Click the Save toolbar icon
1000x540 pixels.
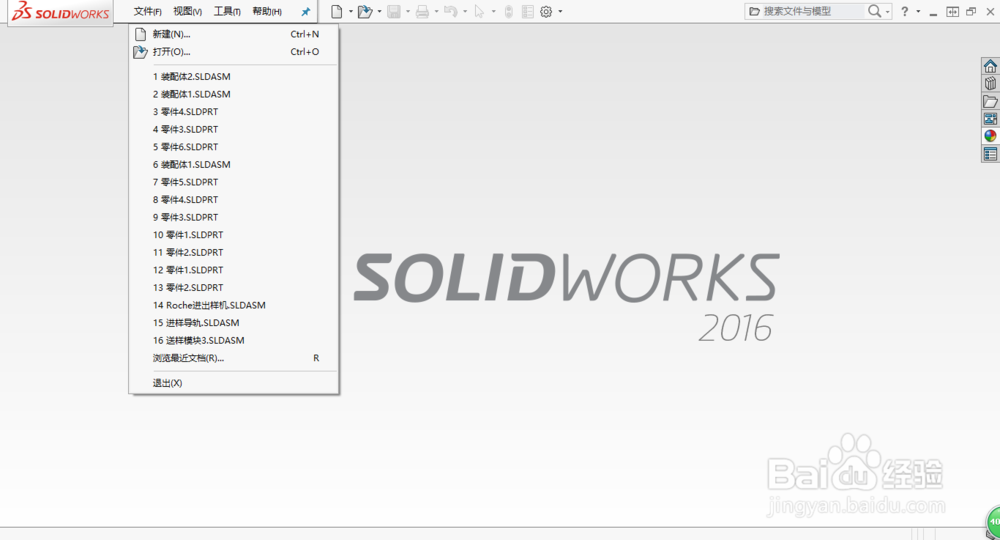[x=394, y=11]
